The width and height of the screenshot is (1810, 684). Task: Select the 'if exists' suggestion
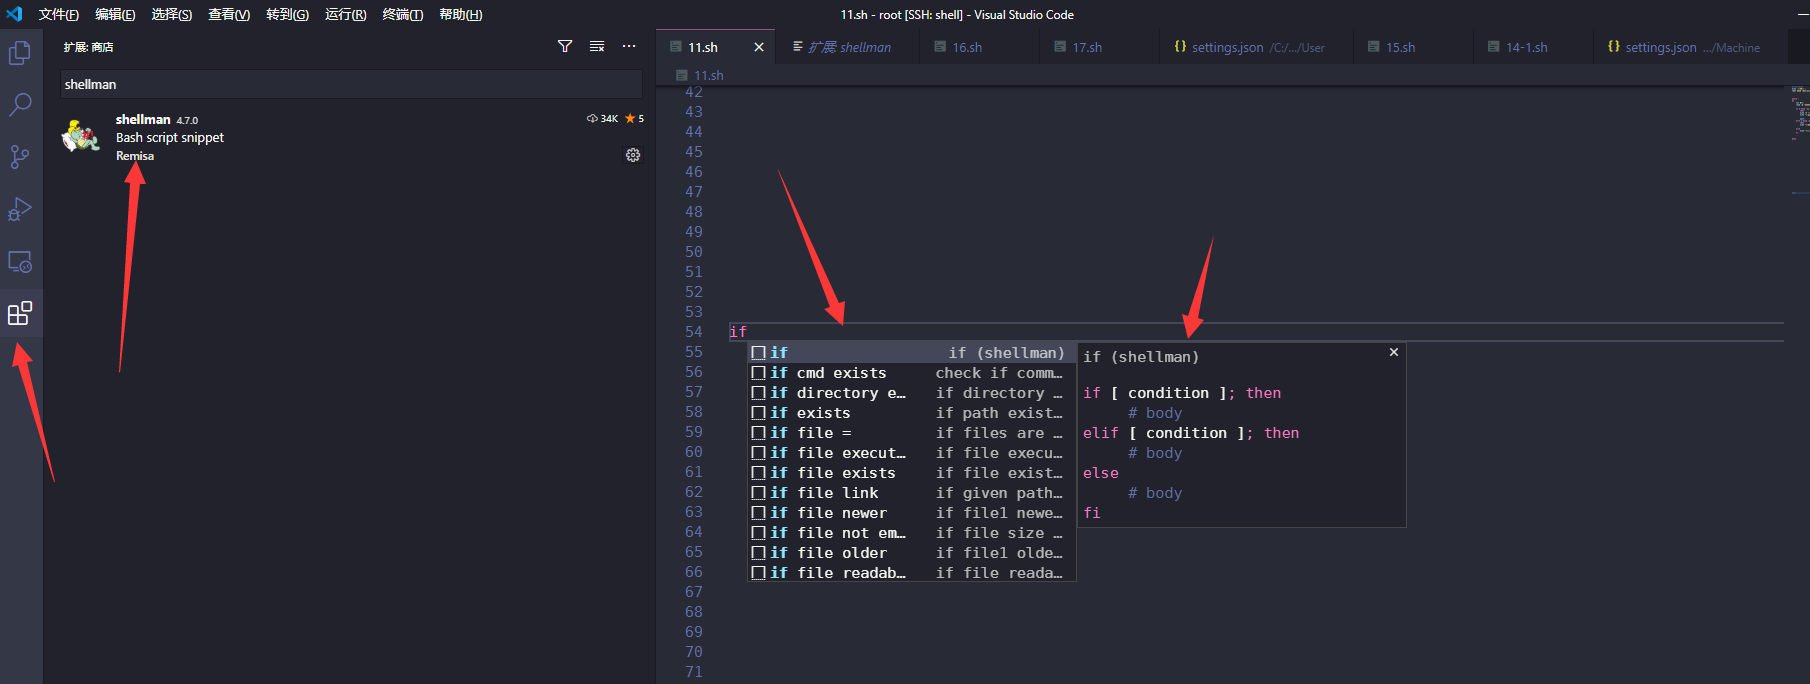(x=912, y=412)
